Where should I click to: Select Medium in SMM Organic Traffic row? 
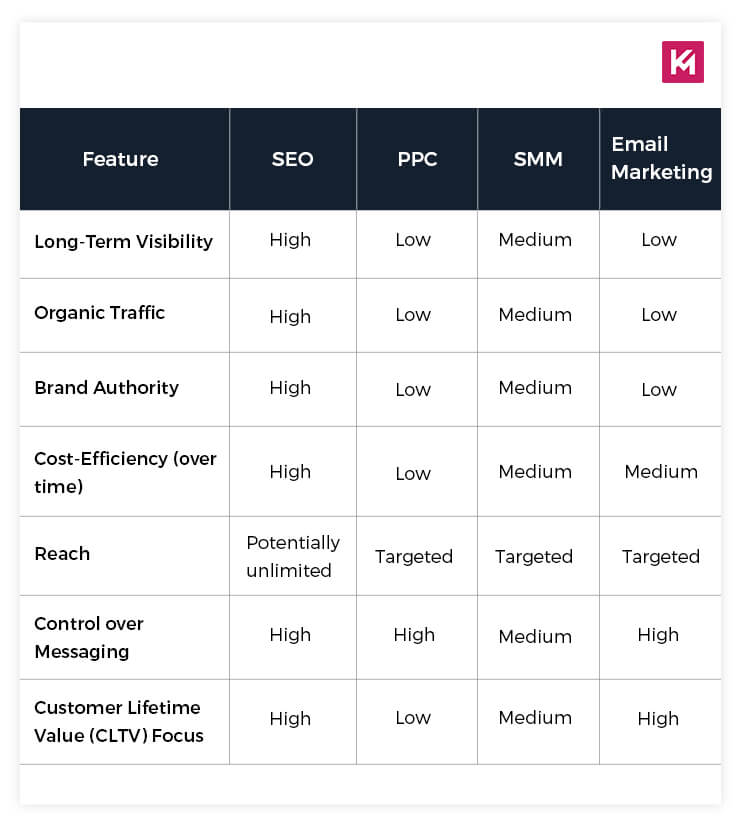pyautogui.click(x=535, y=314)
